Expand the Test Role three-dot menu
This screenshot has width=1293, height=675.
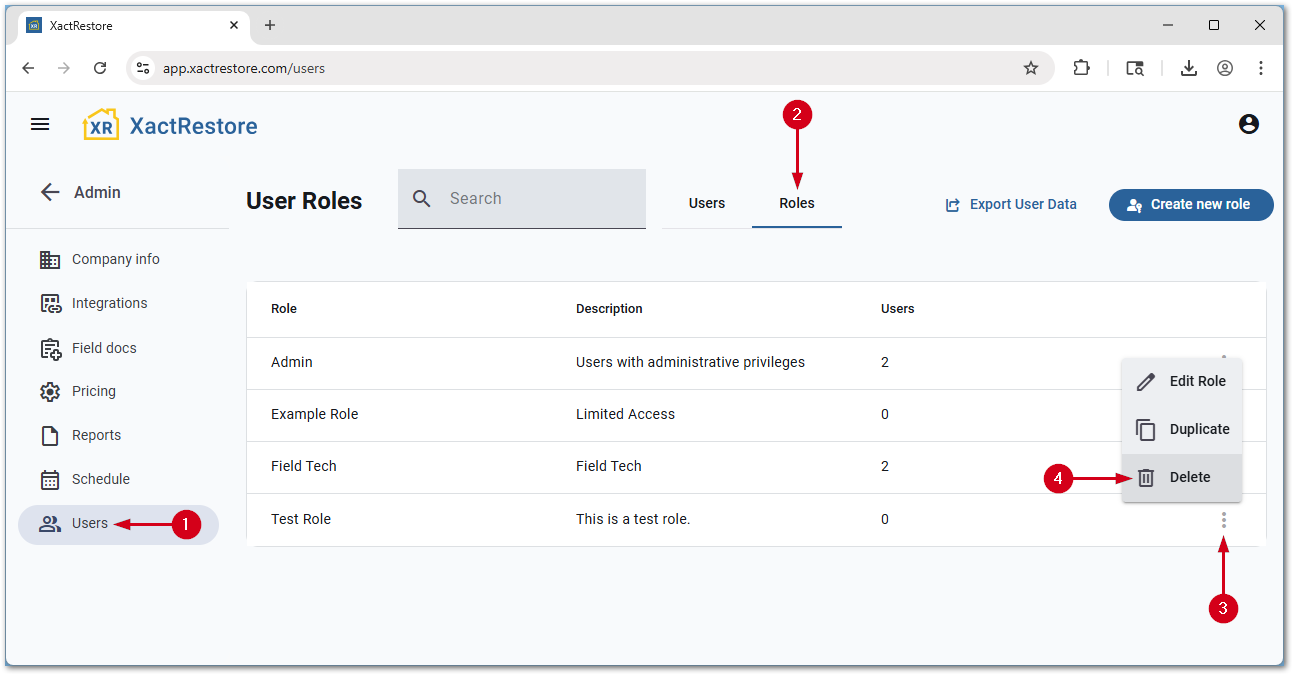1223,520
